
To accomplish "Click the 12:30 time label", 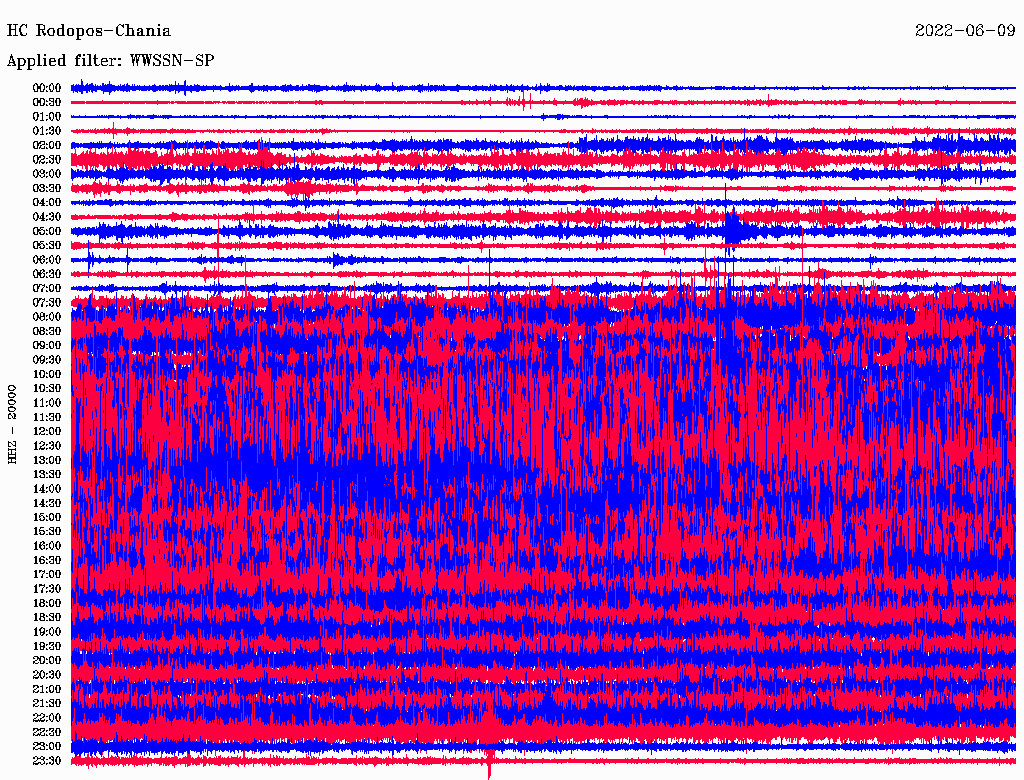I will 47,445.
